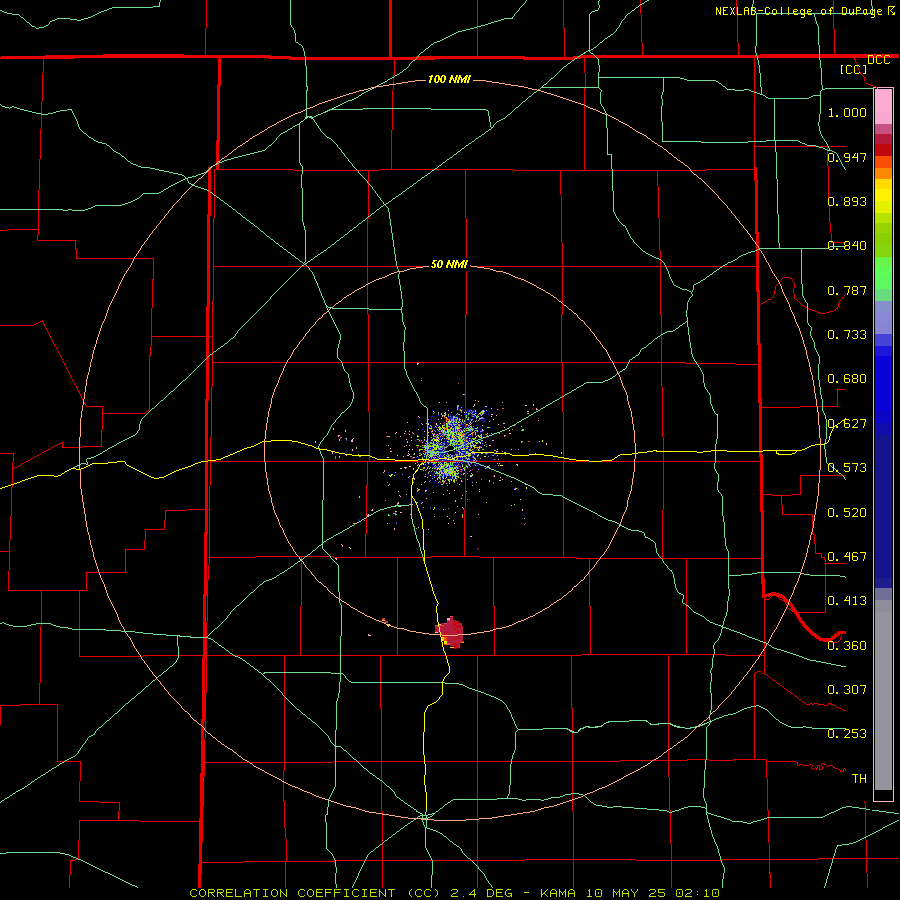Click the TH threshold label
Image resolution: width=900 pixels, height=900 pixels.
coord(859,778)
